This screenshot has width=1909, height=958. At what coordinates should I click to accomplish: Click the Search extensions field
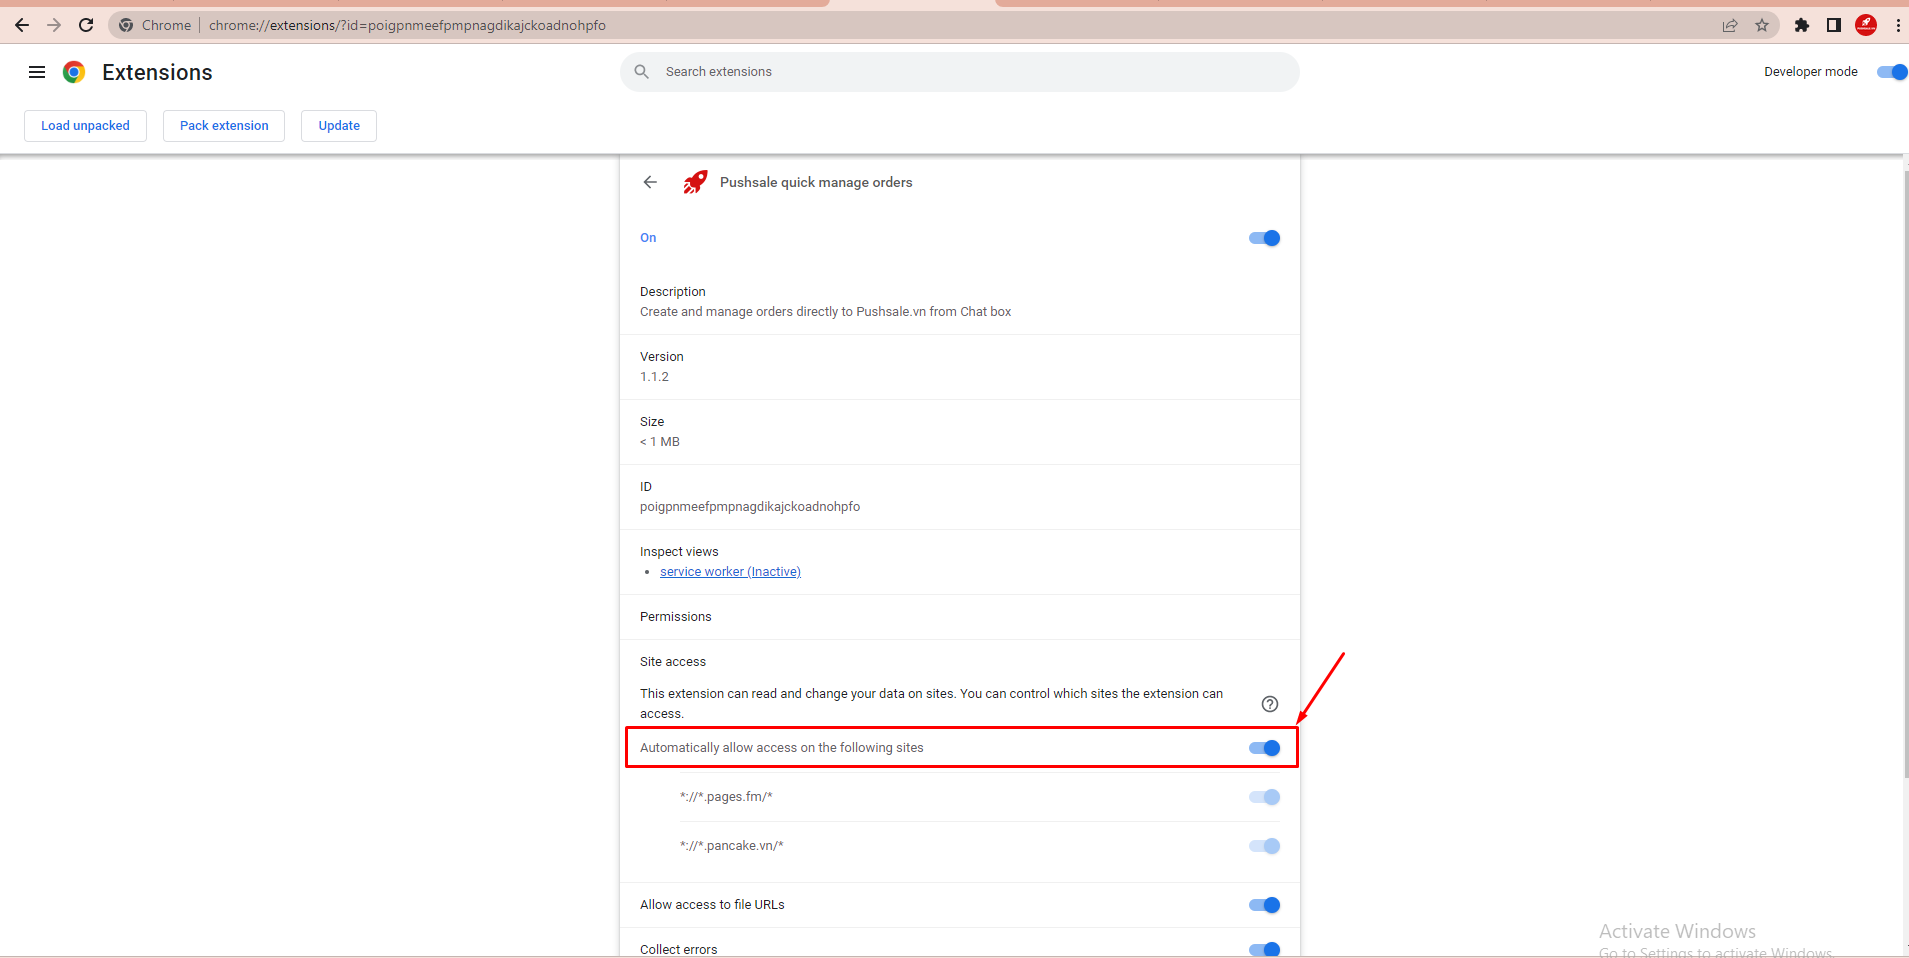tap(960, 72)
